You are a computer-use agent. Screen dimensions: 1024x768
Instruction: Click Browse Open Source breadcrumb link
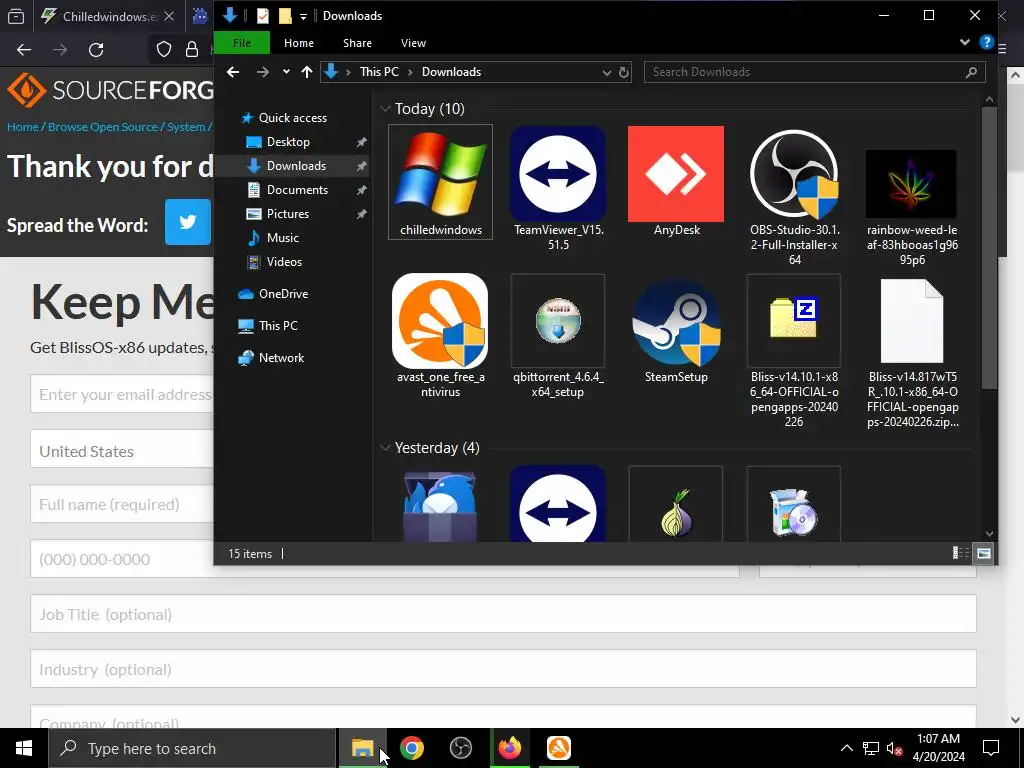coord(103,127)
